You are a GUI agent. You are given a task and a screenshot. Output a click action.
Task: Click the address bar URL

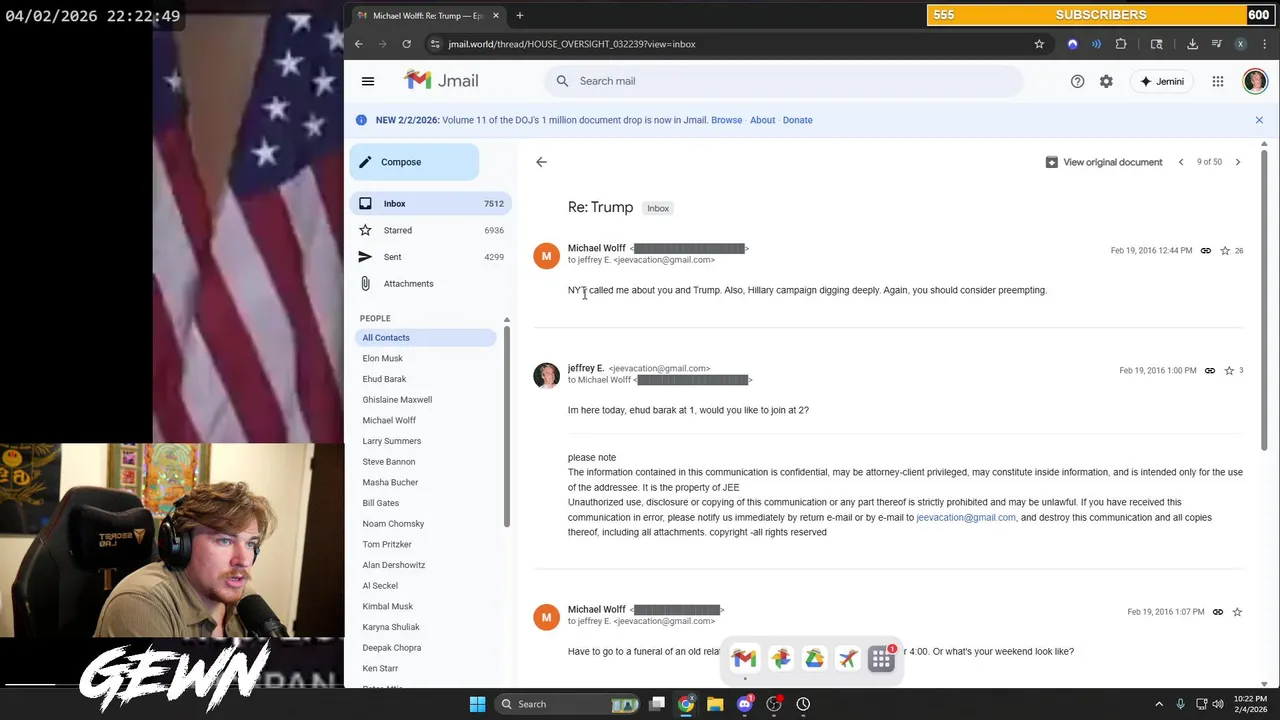coord(571,44)
